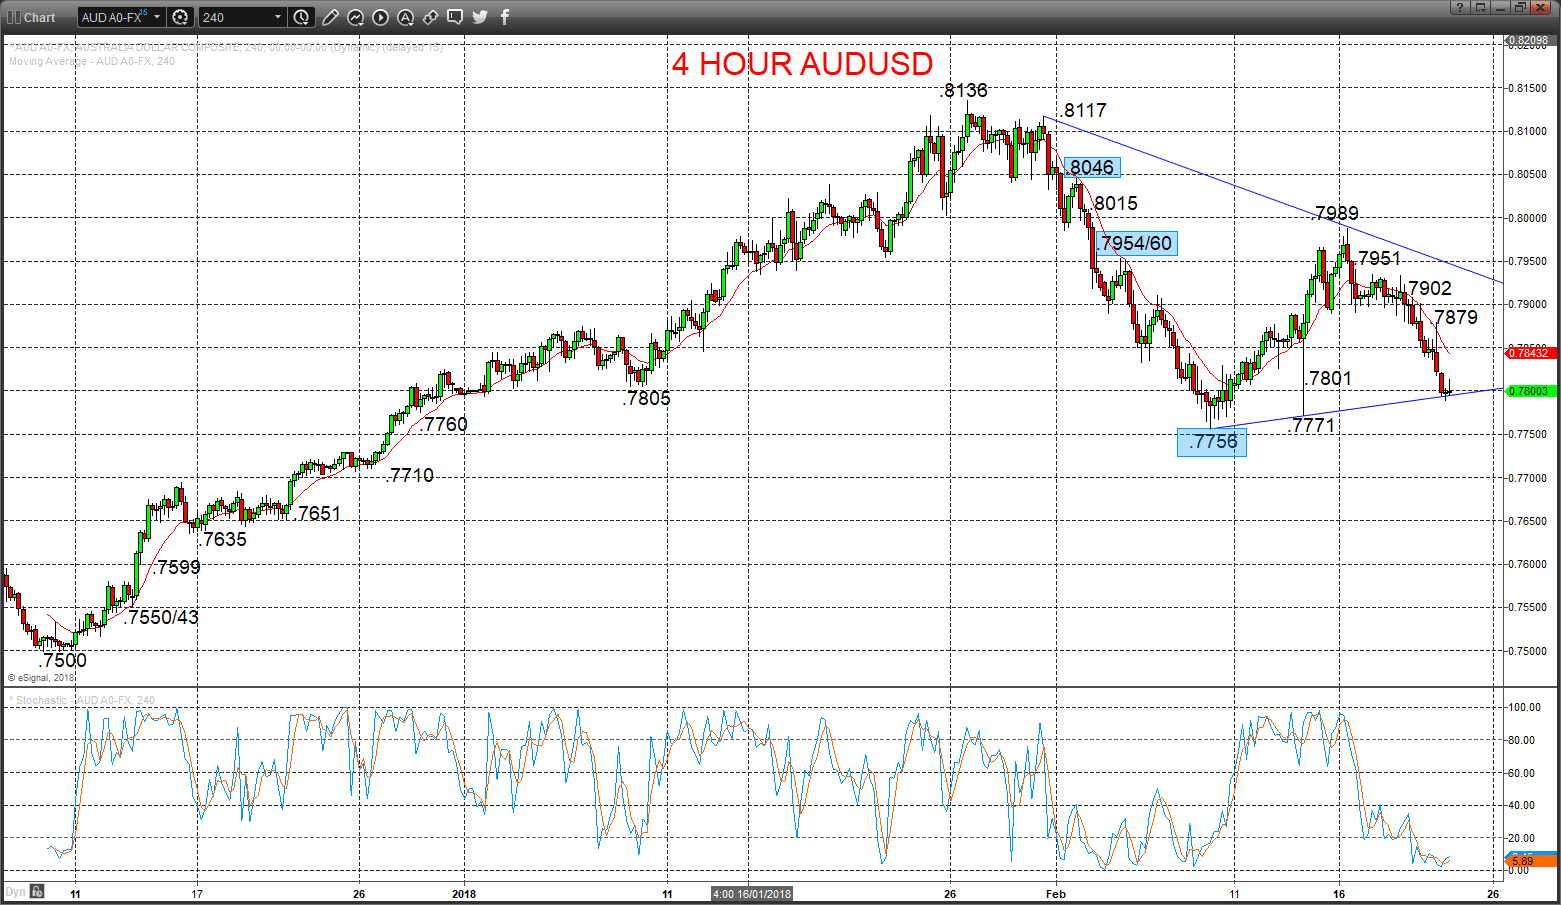This screenshot has width=1561, height=905.
Task: Restore down the chart window
Action: (1520, 7)
